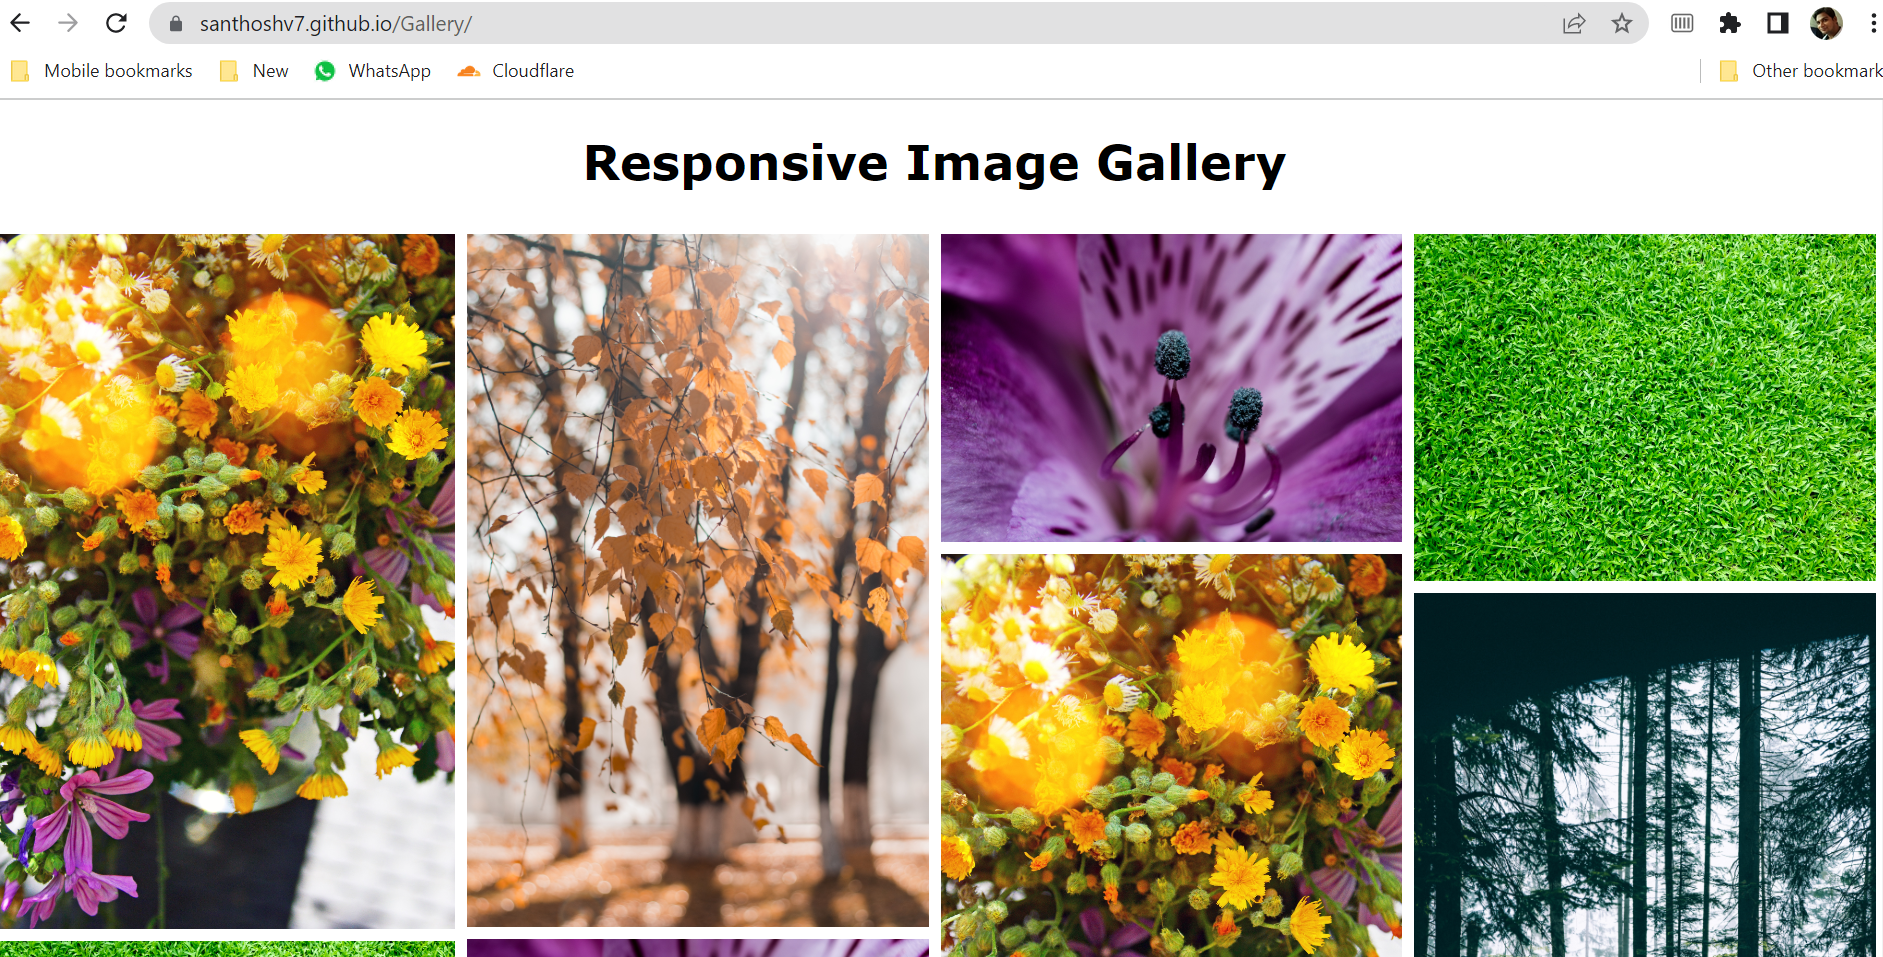Open the Mobile bookmarks folder
Image resolution: width=1883 pixels, height=957 pixels.
[102, 71]
